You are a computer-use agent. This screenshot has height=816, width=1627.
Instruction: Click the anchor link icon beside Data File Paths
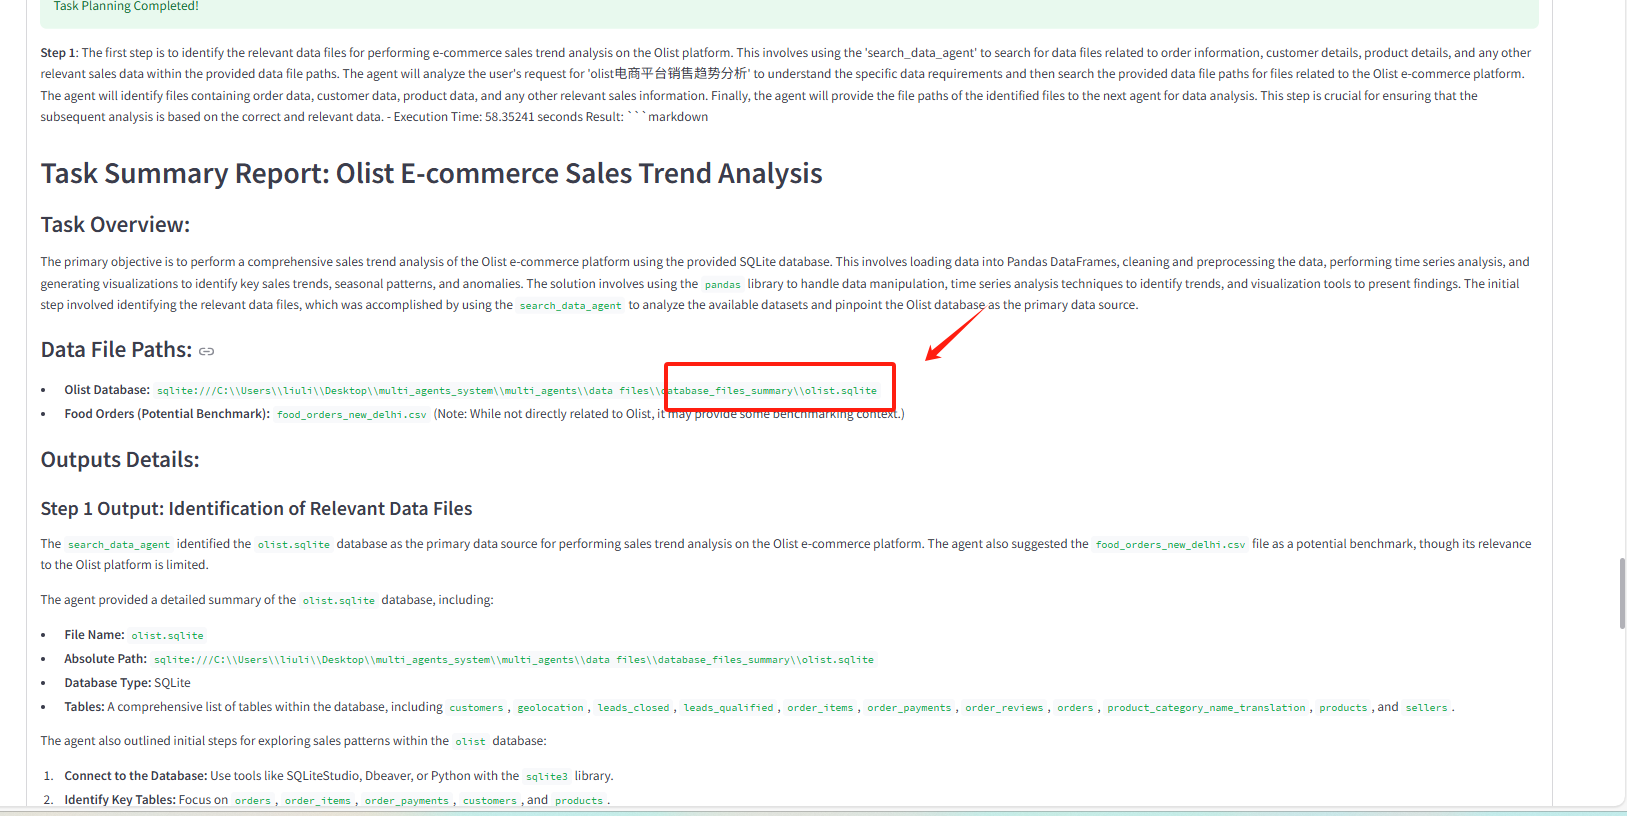207,351
